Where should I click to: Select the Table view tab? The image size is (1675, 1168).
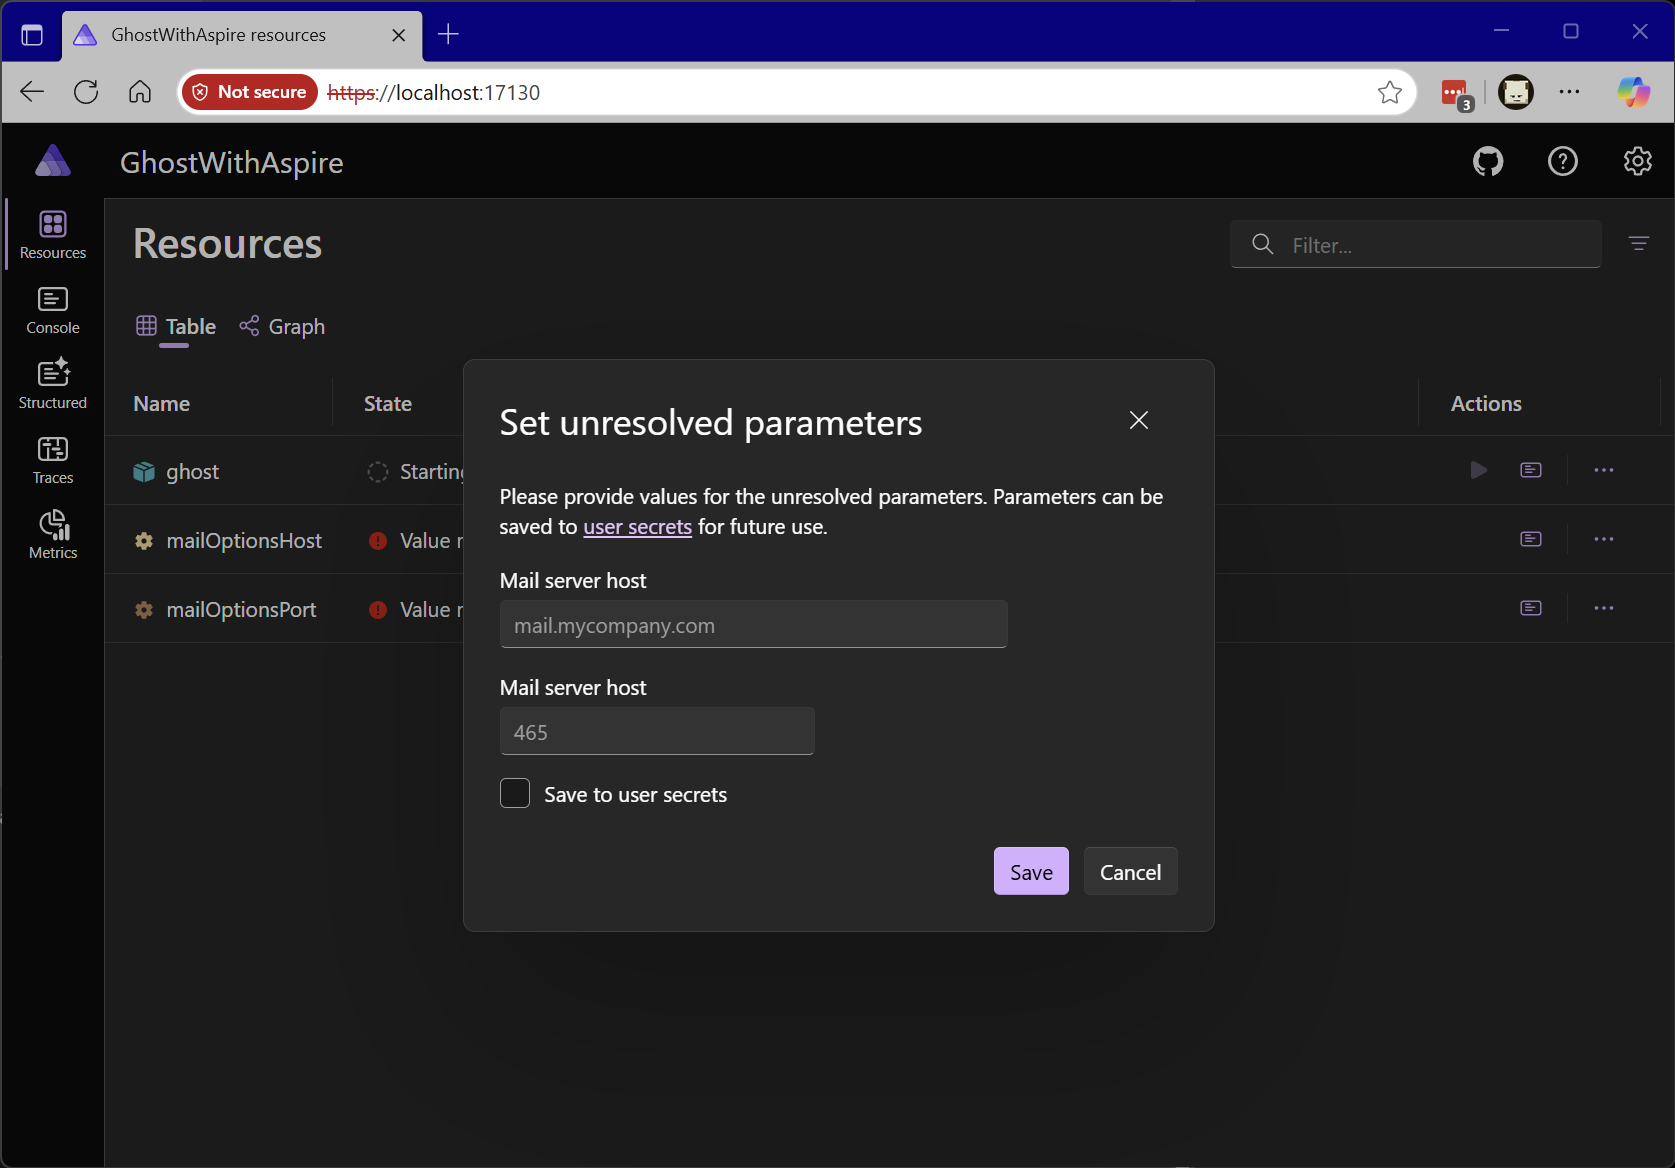tap(176, 327)
